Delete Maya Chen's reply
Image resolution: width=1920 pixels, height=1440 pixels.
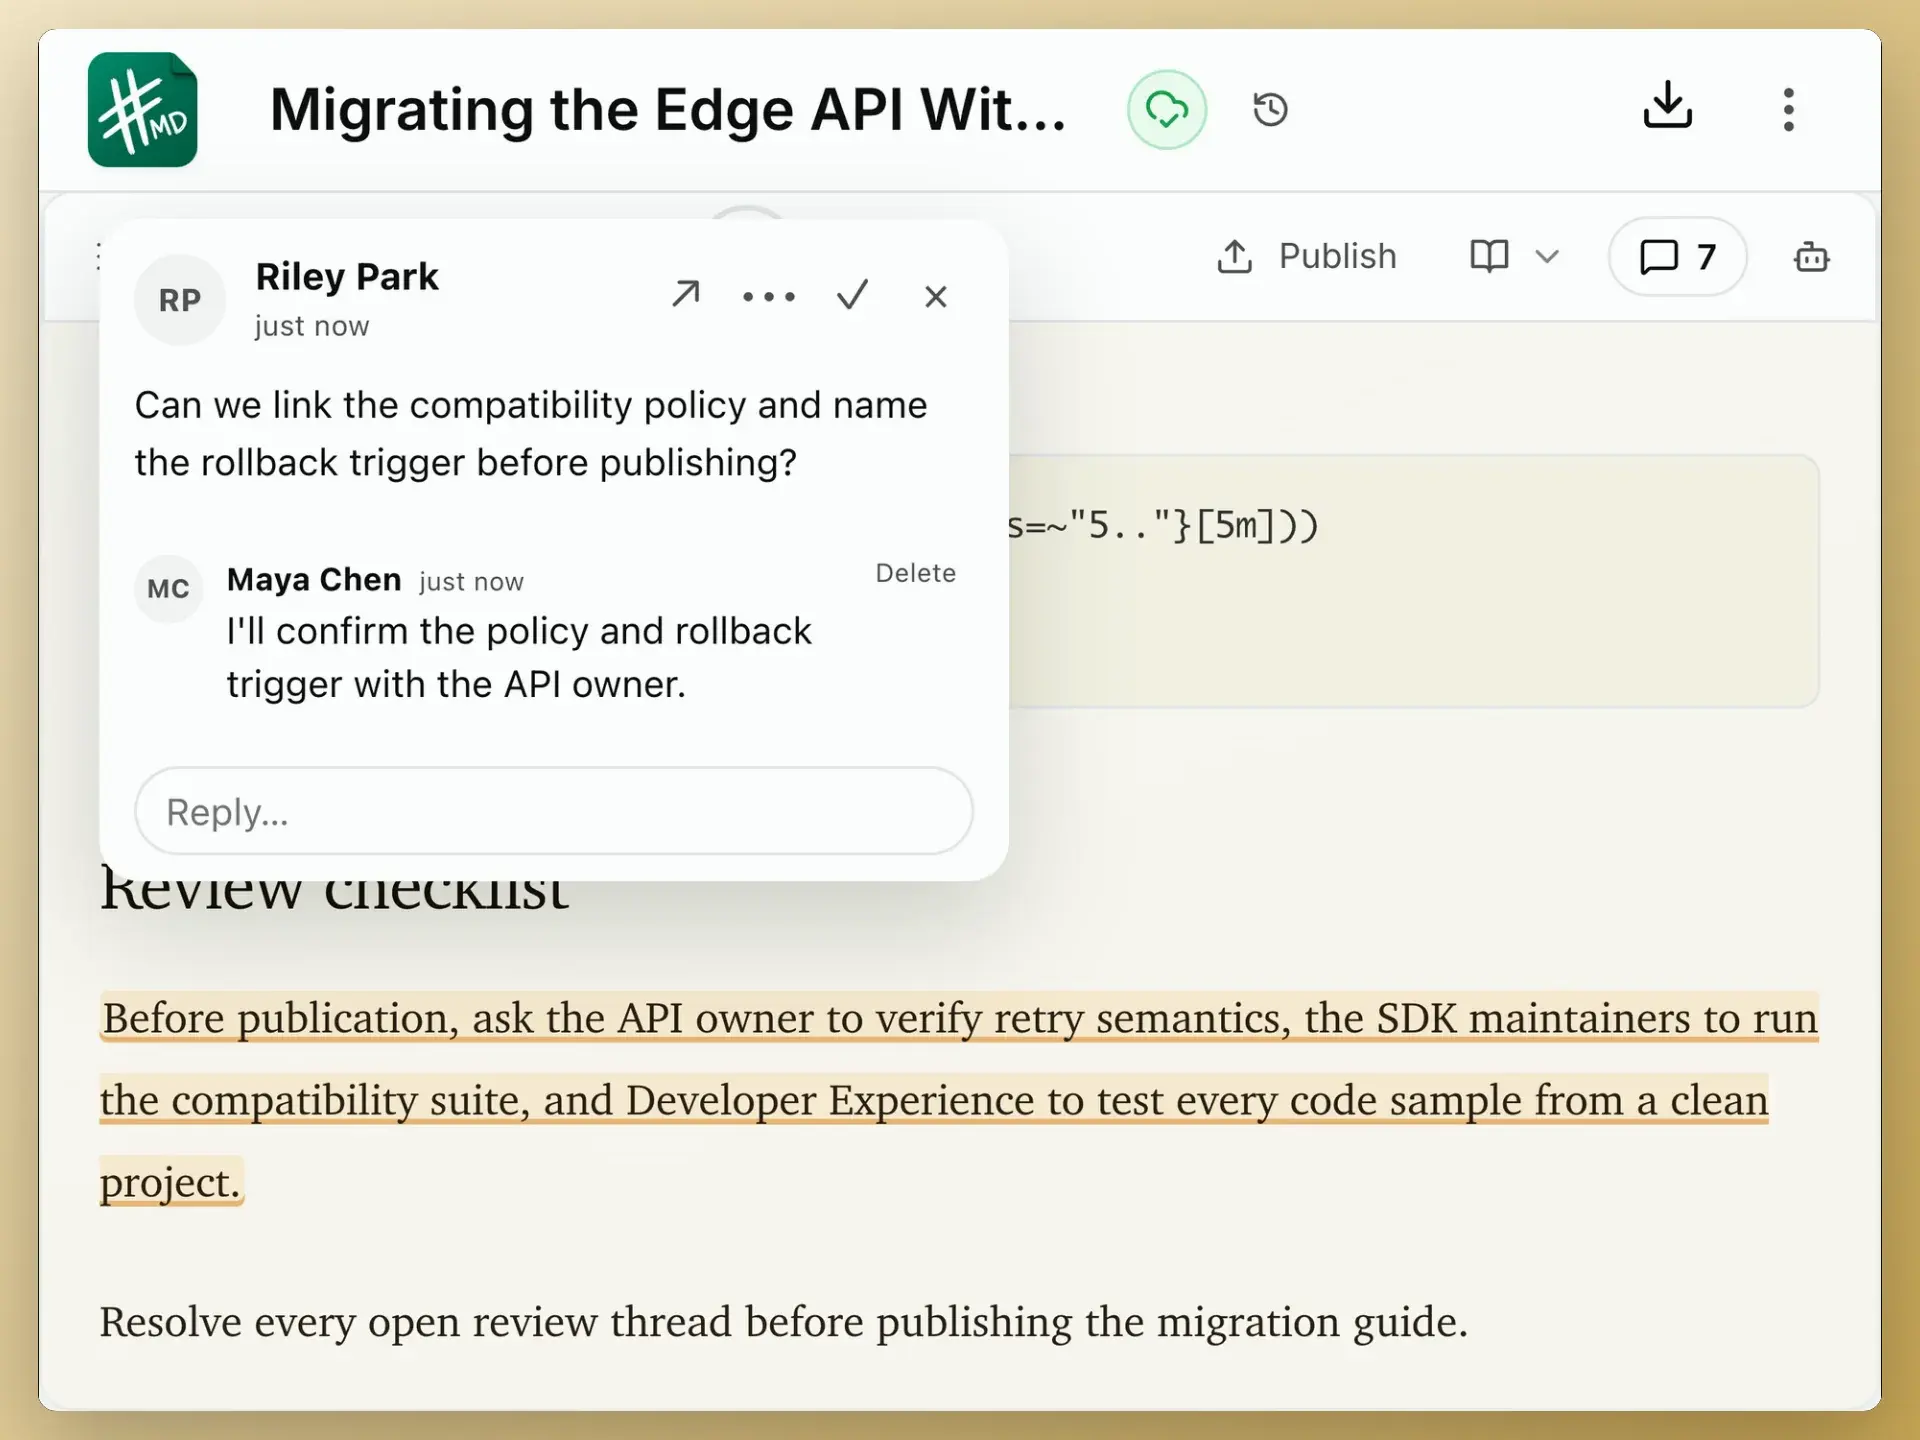click(915, 573)
